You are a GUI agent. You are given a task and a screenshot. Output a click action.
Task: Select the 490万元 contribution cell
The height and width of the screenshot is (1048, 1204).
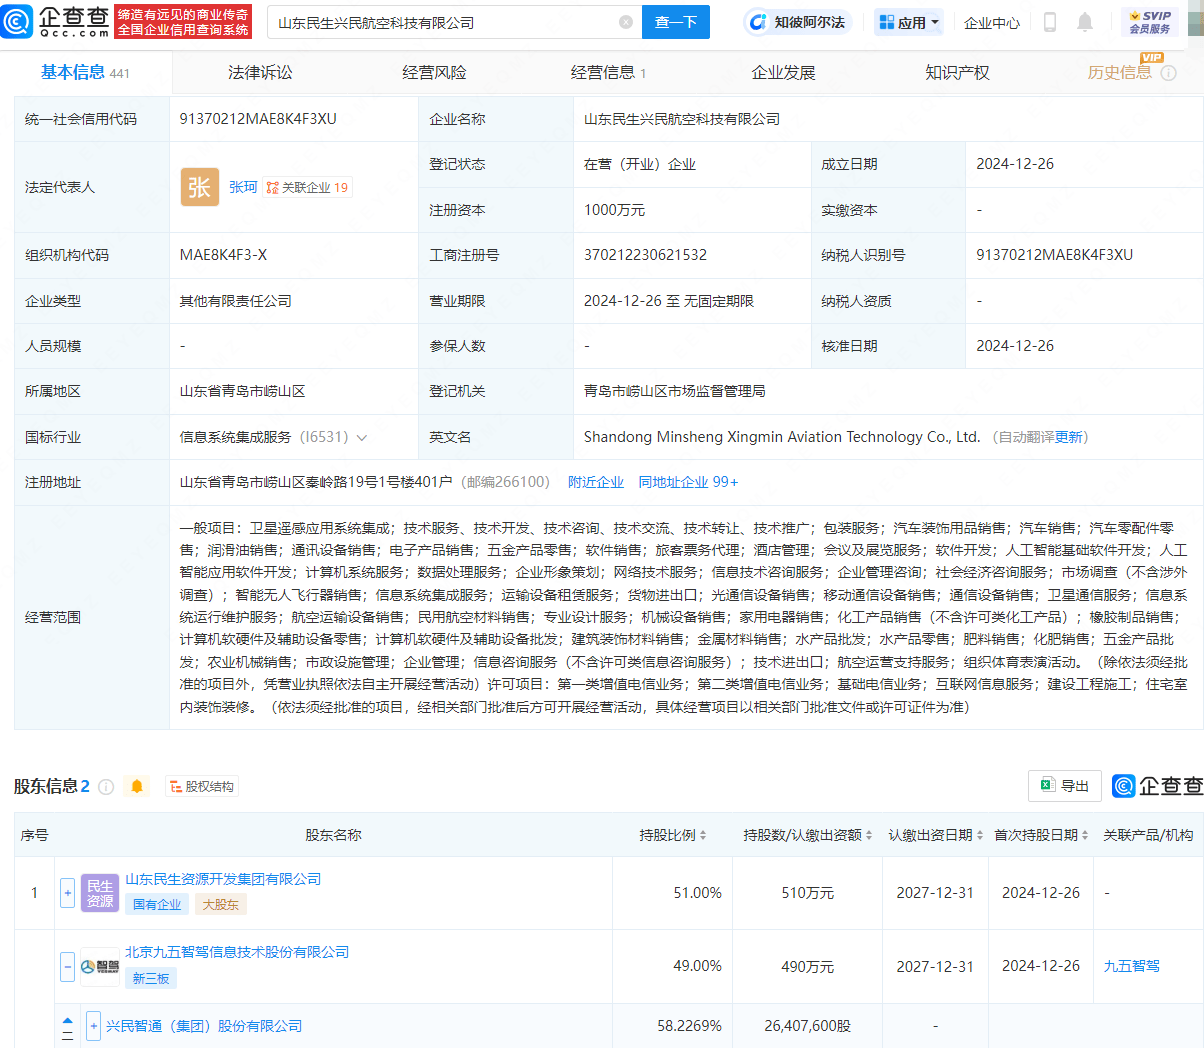pyautogui.click(x=807, y=967)
